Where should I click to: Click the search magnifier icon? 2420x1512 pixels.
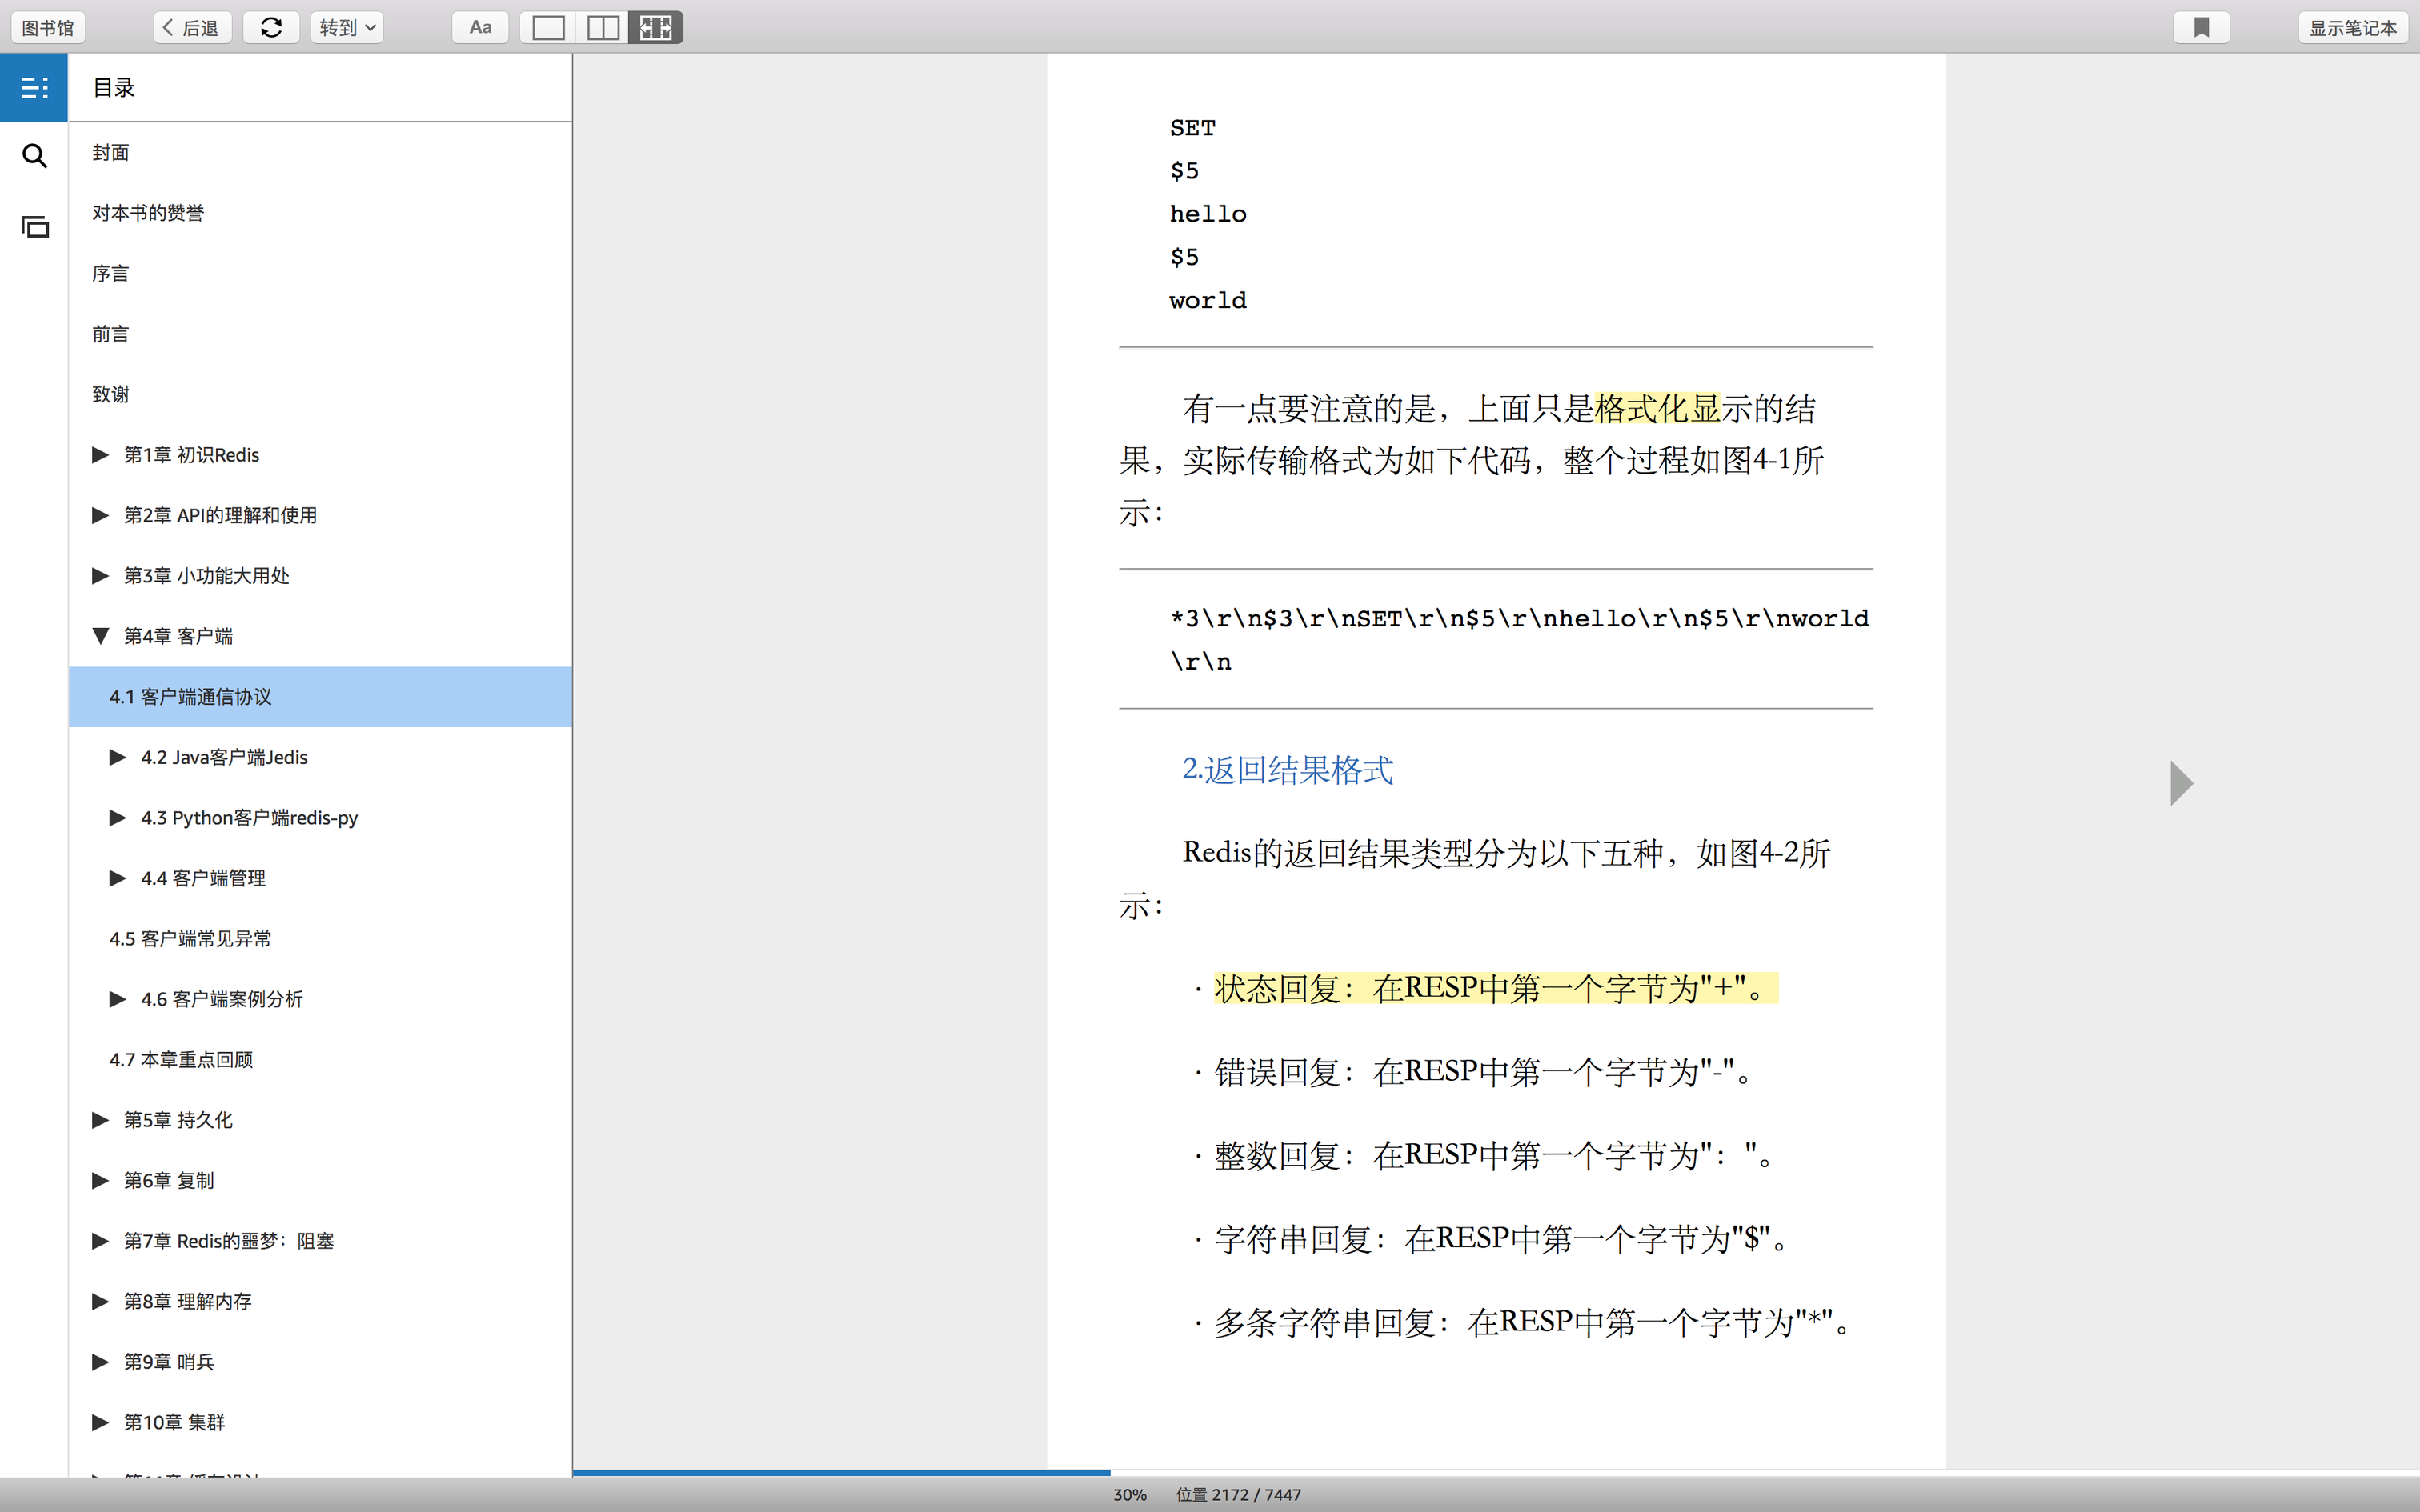34,156
